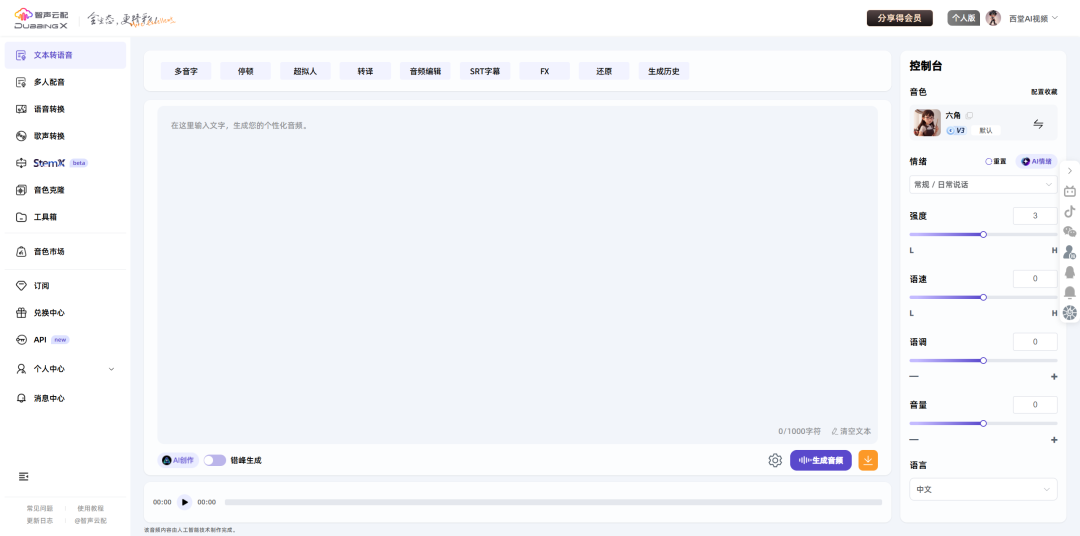Open the Bilibili icon in floating bar
This screenshot has height=536, width=1080.
1069,191
